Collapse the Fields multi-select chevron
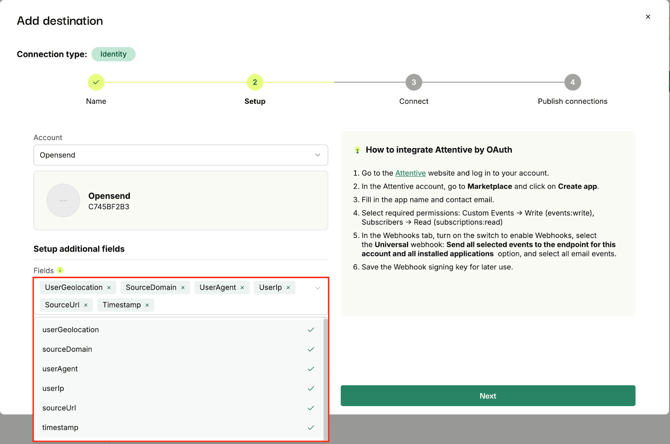Screen dimensions: 670x444 (x=317, y=288)
